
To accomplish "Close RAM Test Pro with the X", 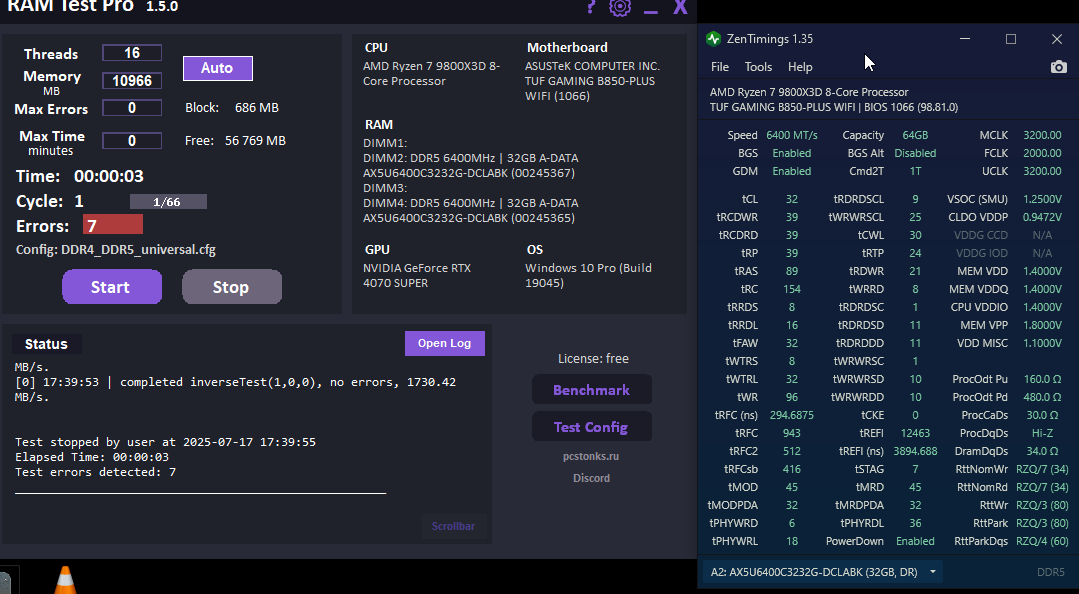I will click(x=680, y=7).
